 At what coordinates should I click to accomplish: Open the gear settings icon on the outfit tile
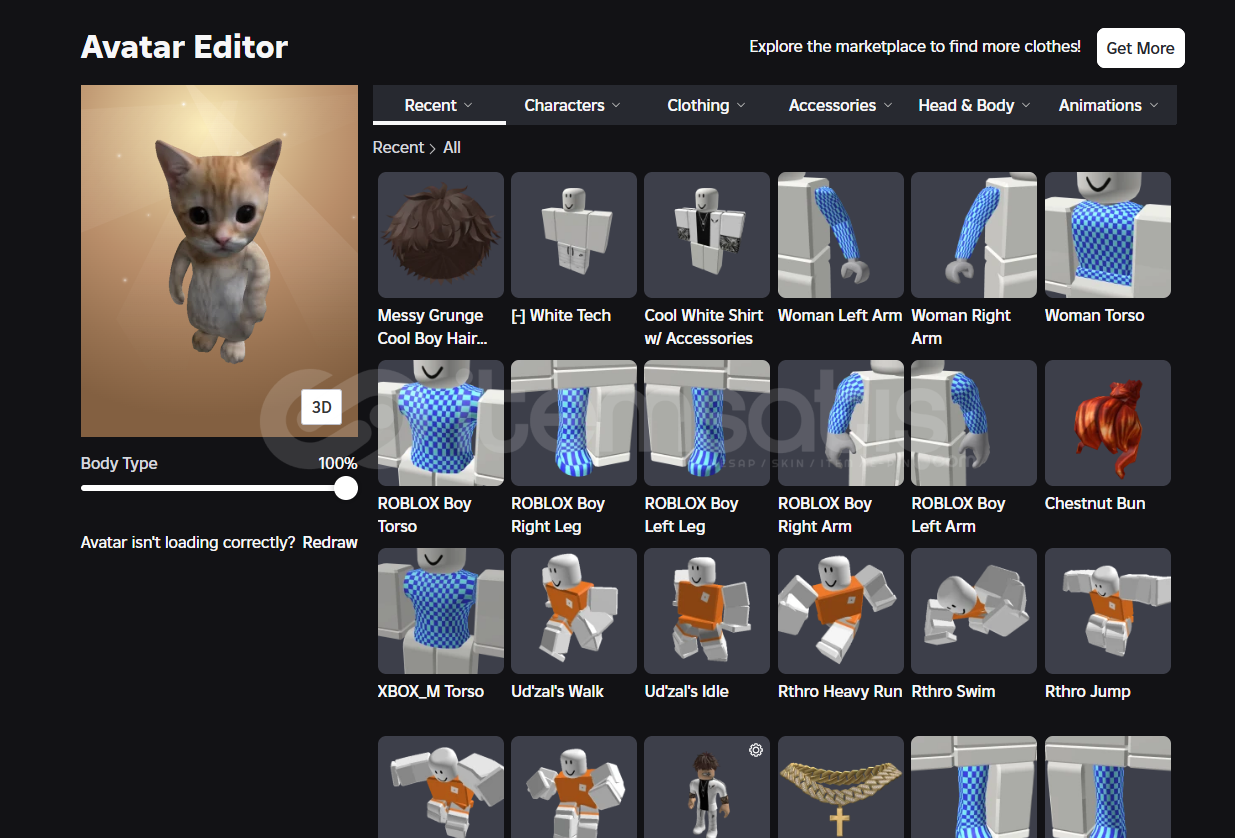(x=756, y=750)
